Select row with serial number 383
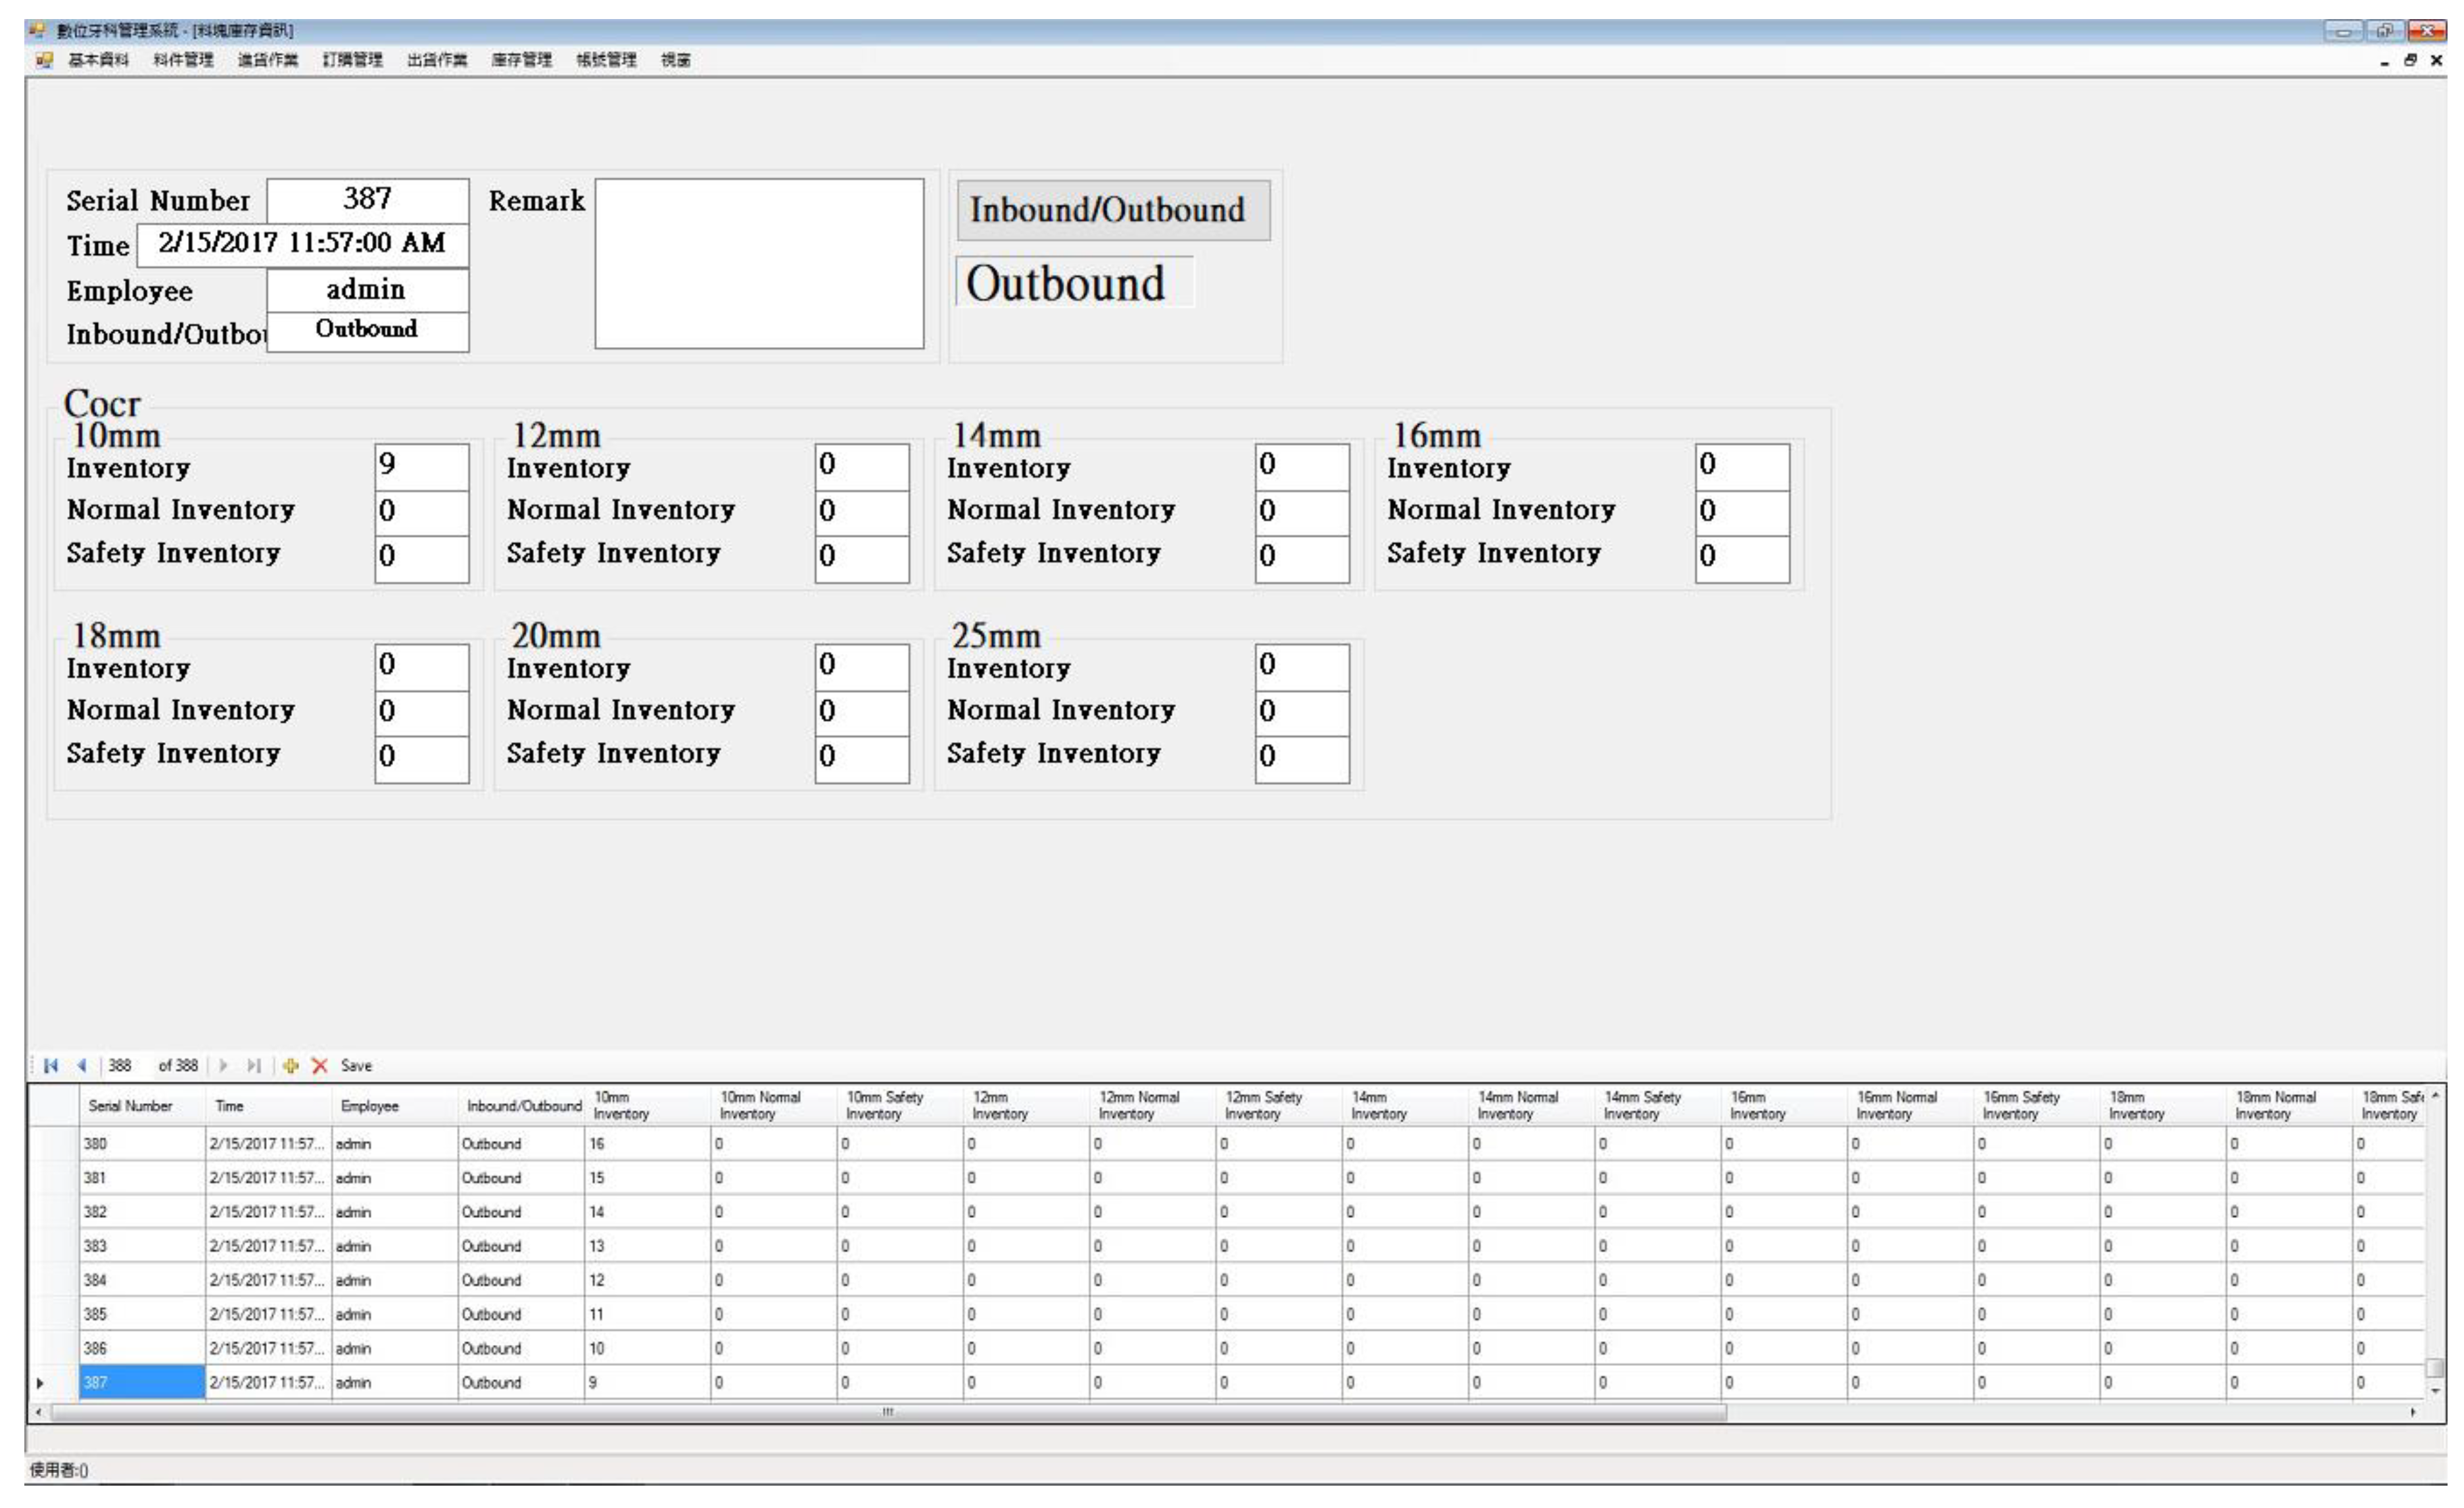Viewport: 2464px width, 1508px height. click(142, 1246)
